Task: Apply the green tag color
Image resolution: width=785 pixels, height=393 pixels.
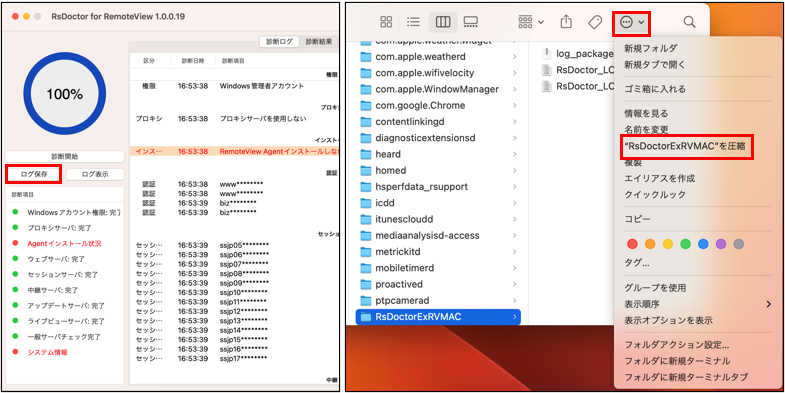Action: (x=685, y=244)
